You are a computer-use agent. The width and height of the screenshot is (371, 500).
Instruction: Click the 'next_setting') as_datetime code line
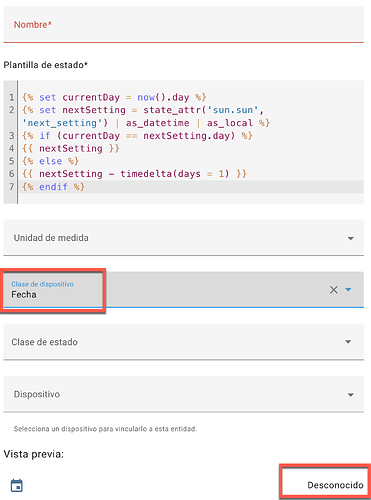coord(146,123)
